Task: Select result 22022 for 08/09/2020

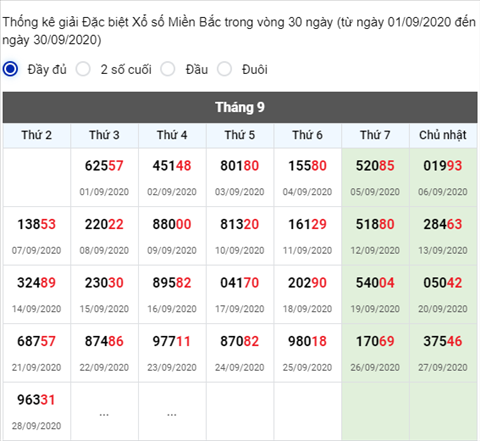Action: [104, 224]
